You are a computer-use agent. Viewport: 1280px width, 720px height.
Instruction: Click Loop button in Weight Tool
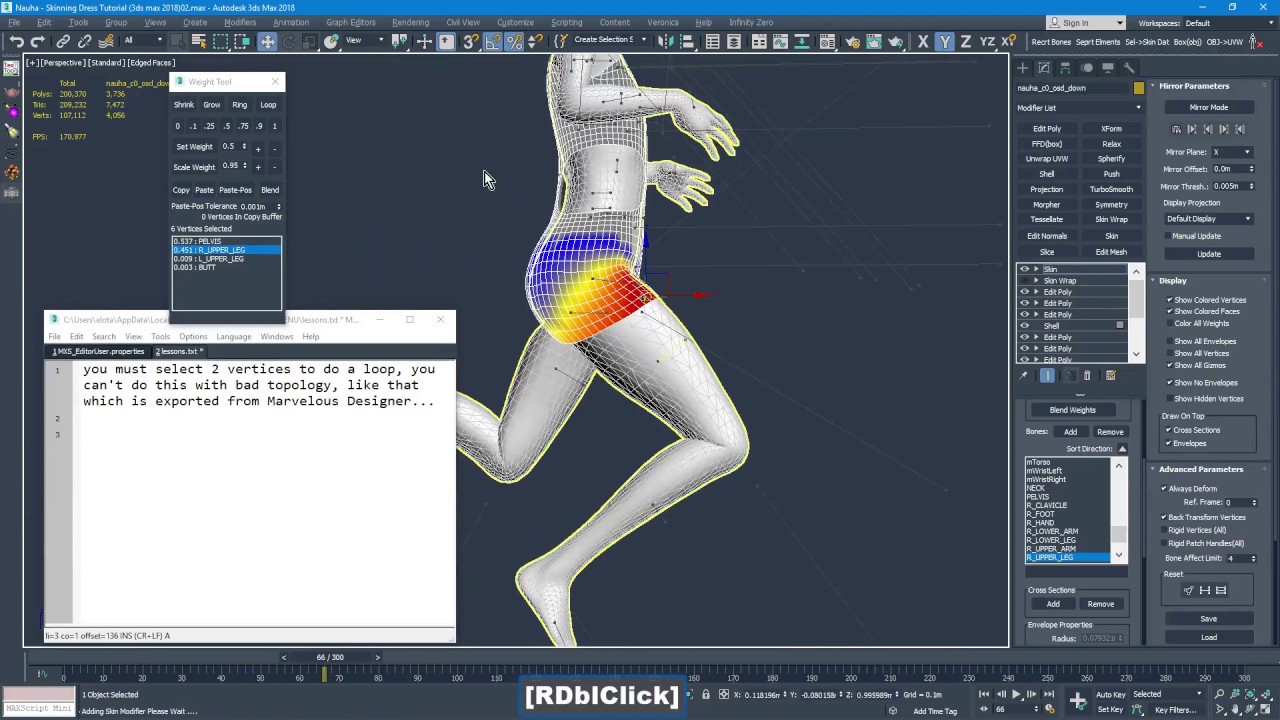(x=268, y=105)
